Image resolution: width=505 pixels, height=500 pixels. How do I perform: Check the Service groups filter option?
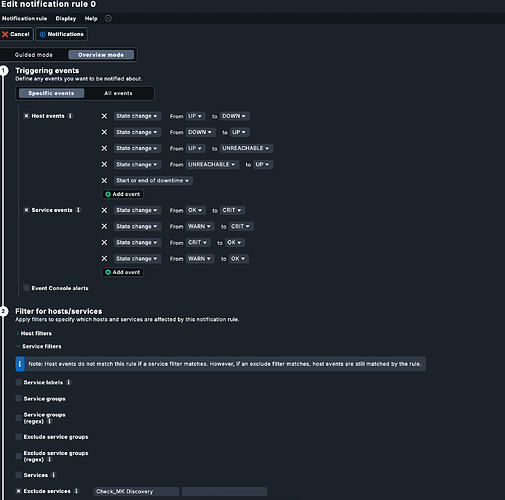coord(19,398)
